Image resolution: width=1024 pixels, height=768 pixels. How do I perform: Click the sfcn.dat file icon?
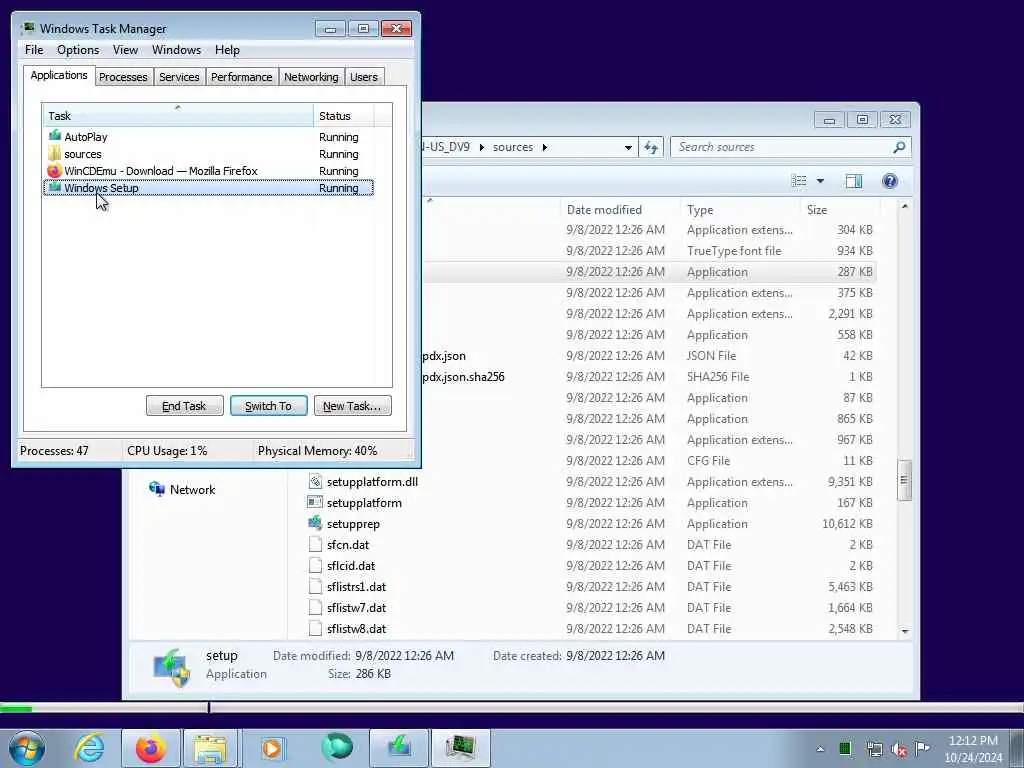pyautogui.click(x=315, y=544)
